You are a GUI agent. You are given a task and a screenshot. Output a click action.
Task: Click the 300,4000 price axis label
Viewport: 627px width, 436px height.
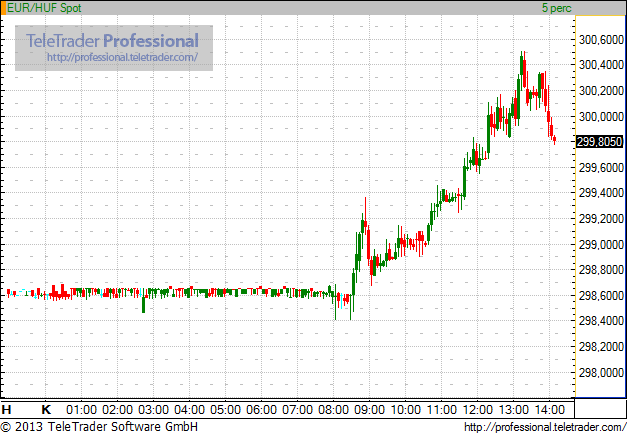601,65
